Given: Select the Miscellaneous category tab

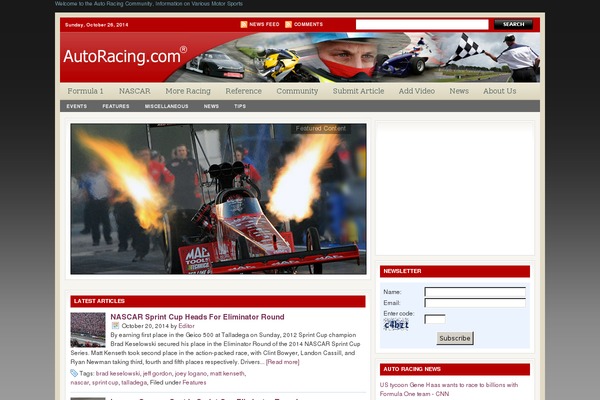Looking at the screenshot, I should tap(166, 106).
